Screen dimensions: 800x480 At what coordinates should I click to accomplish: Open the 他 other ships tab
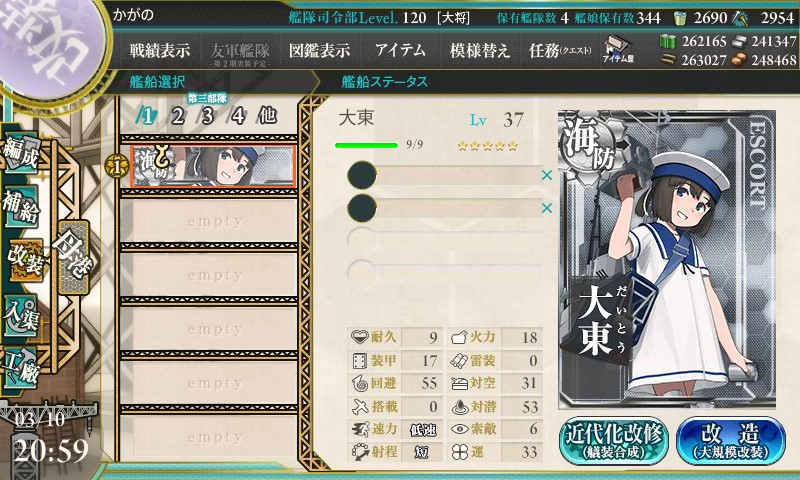click(x=267, y=116)
